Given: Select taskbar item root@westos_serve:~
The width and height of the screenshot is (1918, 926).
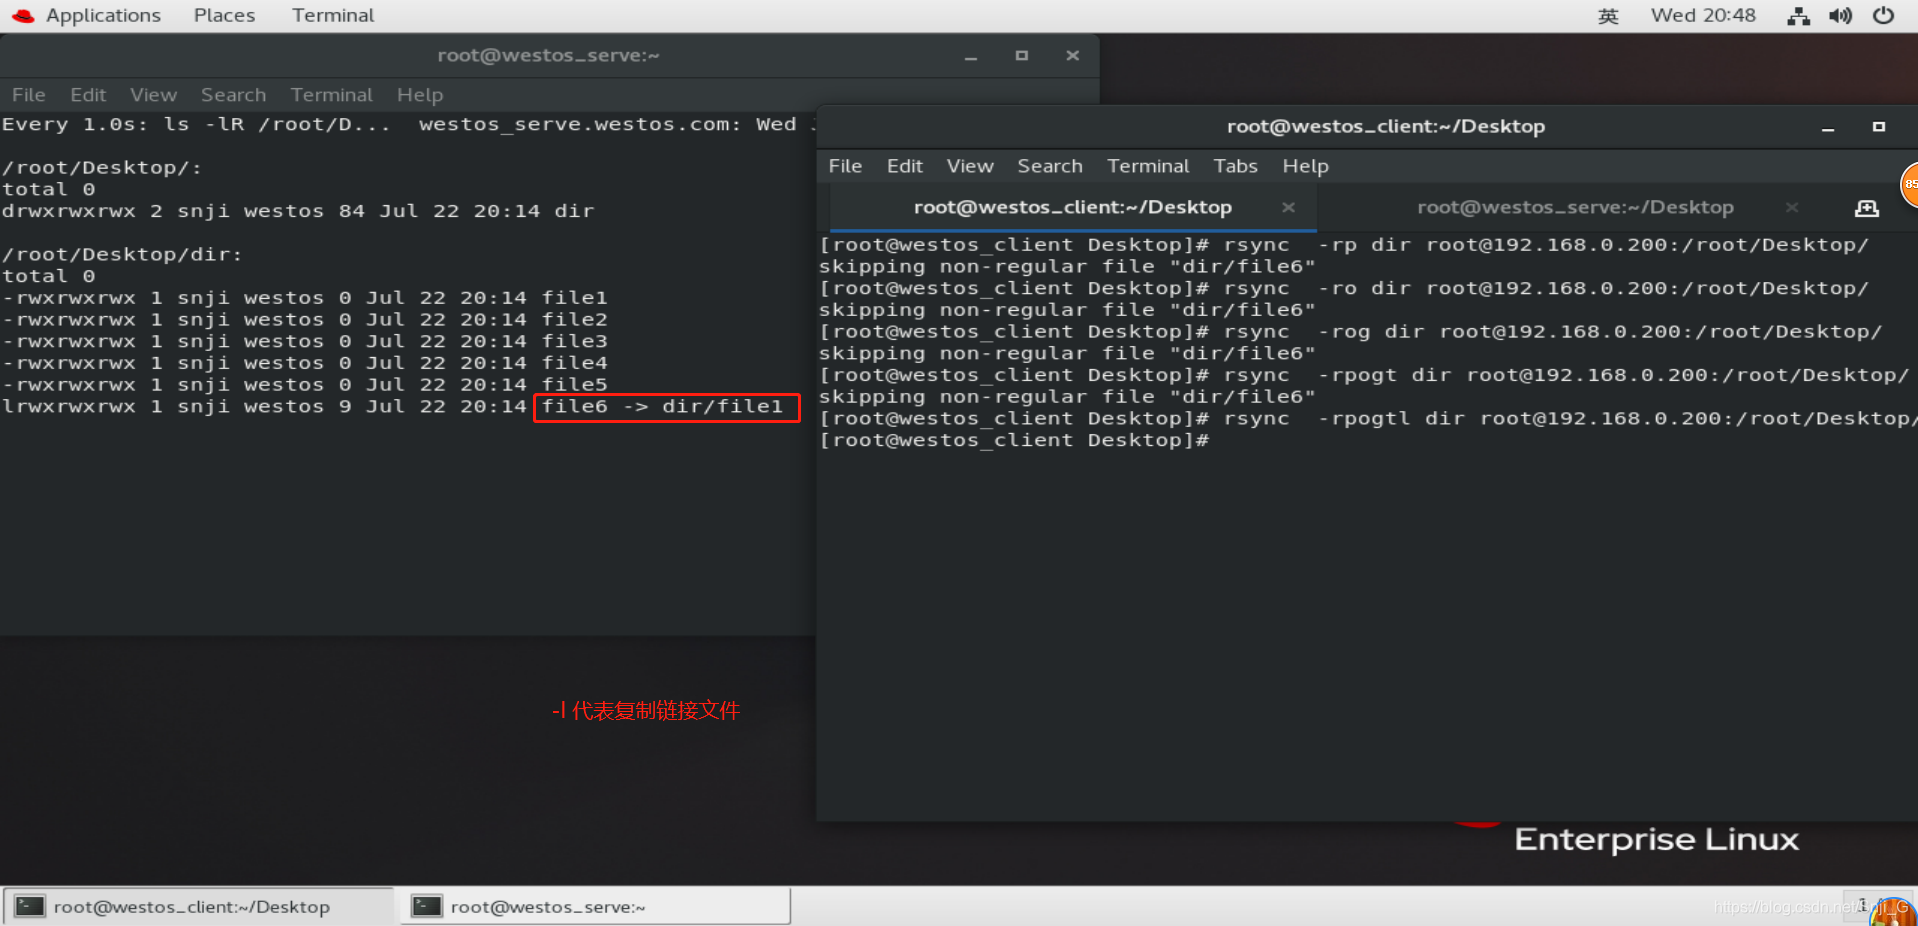Looking at the screenshot, I should click(x=595, y=906).
